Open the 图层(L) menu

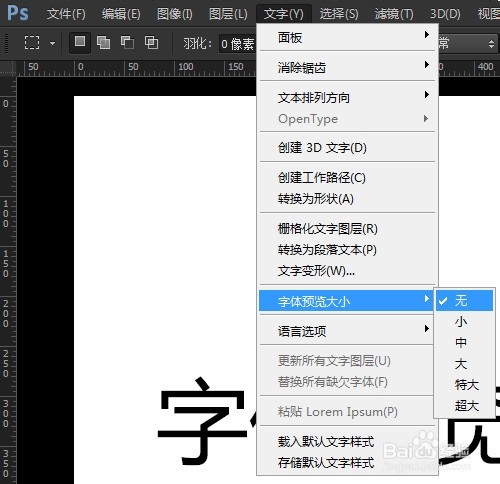click(228, 14)
